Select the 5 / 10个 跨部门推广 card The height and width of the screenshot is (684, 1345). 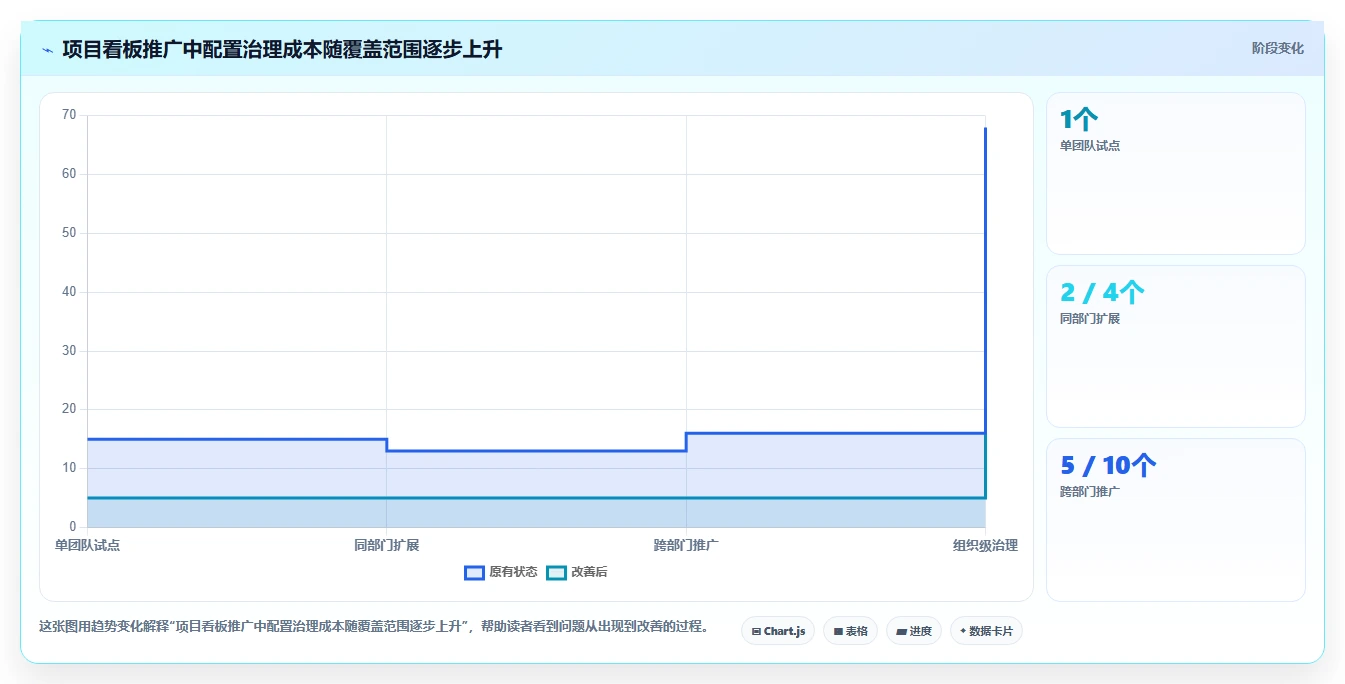[1176, 520]
